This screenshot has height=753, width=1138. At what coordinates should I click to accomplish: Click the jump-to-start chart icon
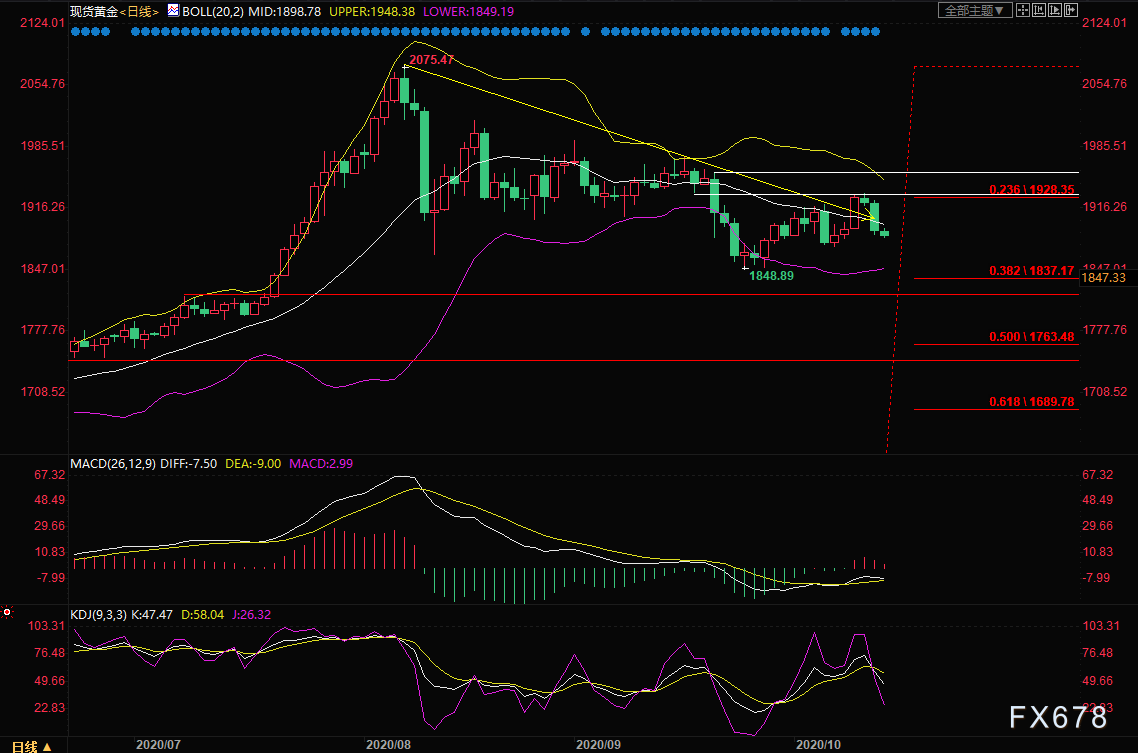[1041, 11]
